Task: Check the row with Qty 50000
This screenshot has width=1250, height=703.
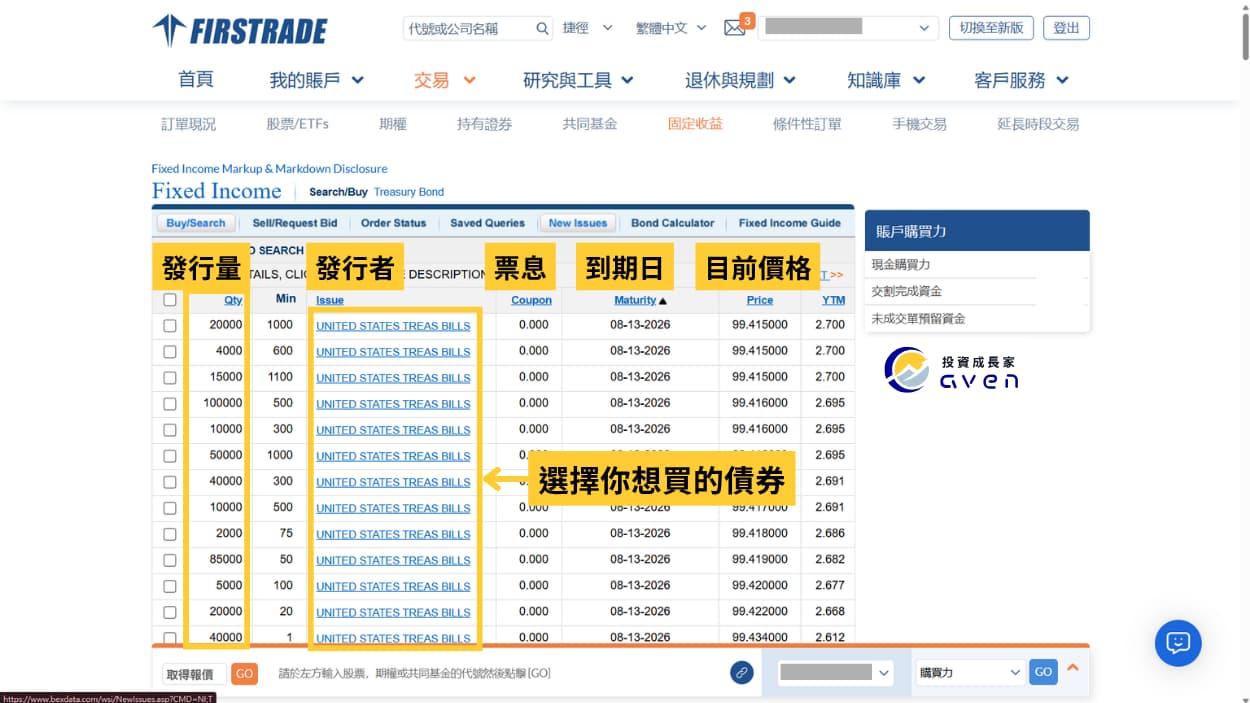Action: point(170,456)
